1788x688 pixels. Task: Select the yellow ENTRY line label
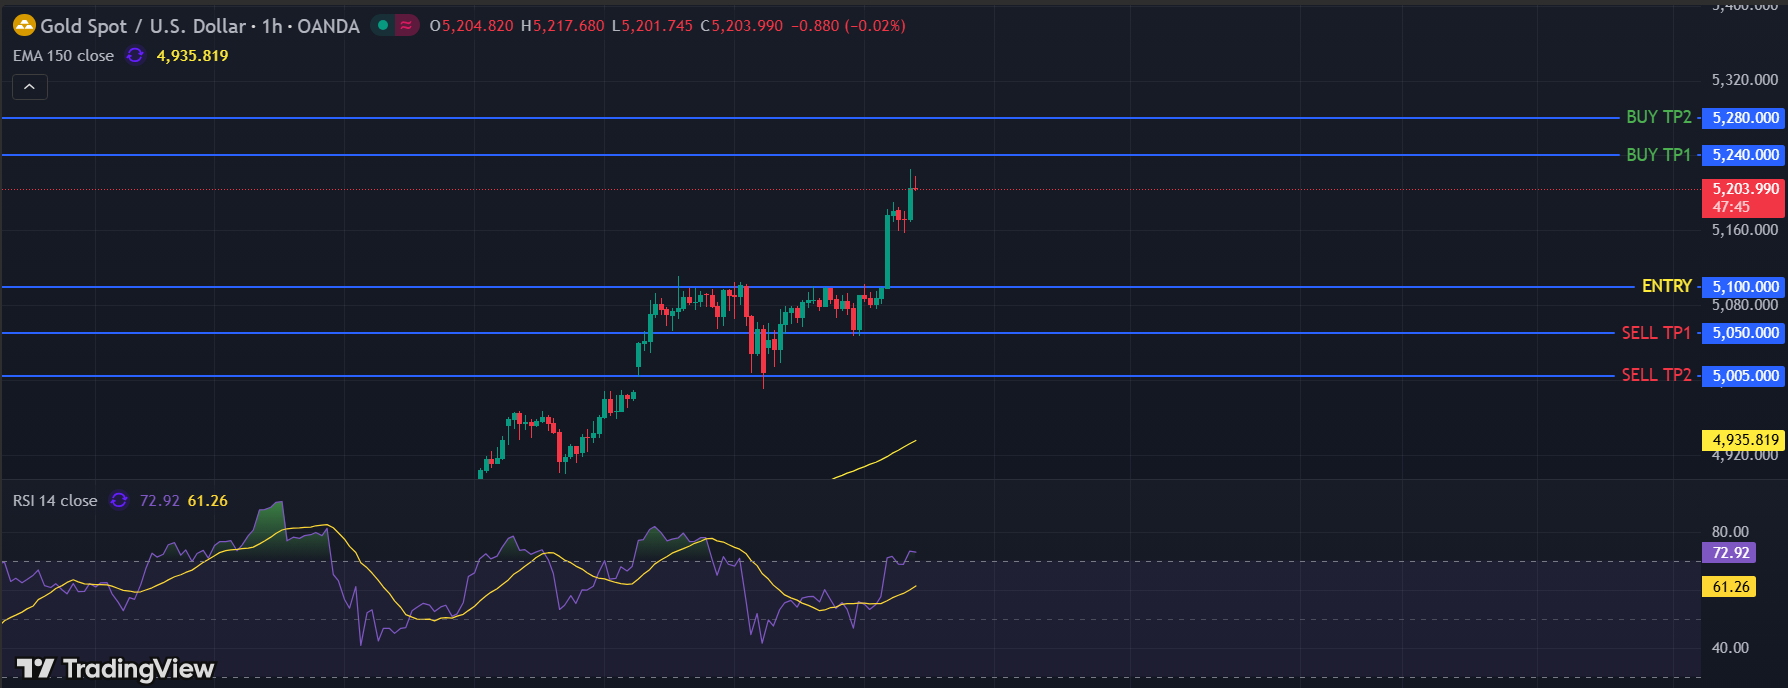pyautogui.click(x=1666, y=286)
